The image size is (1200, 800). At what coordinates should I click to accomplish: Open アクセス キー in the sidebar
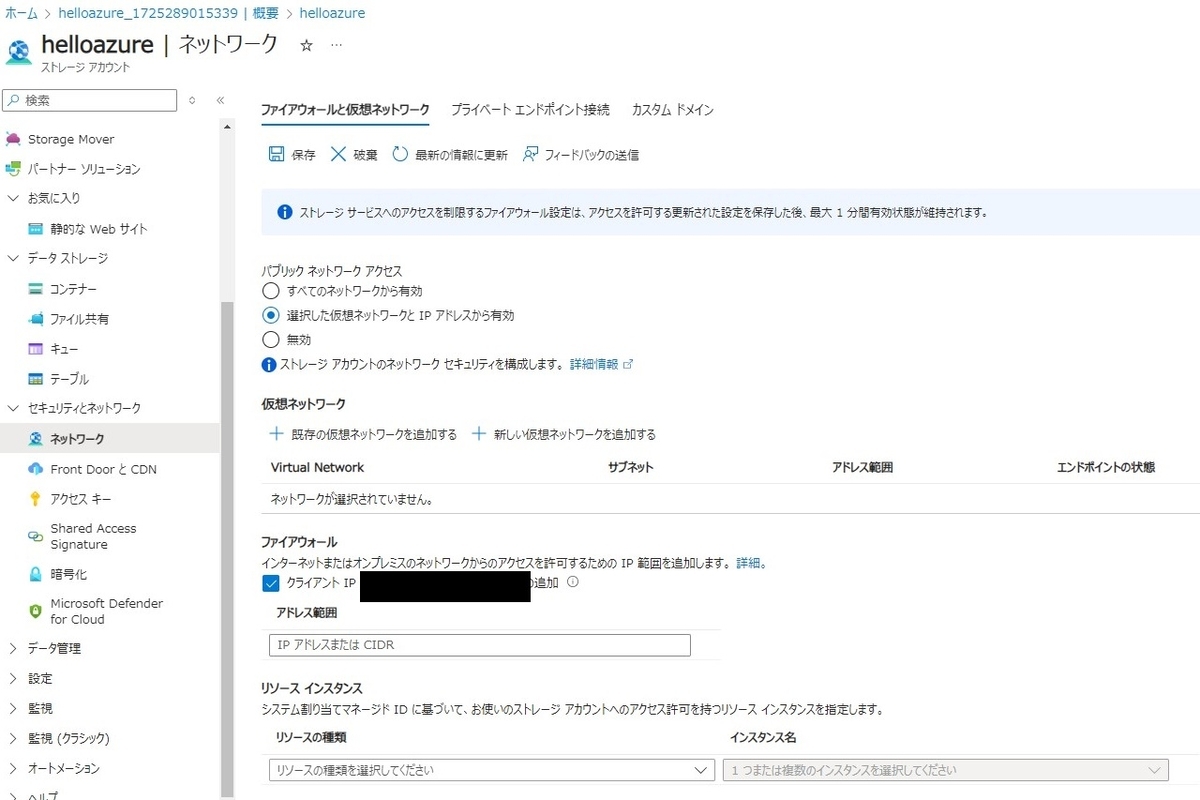pos(81,499)
